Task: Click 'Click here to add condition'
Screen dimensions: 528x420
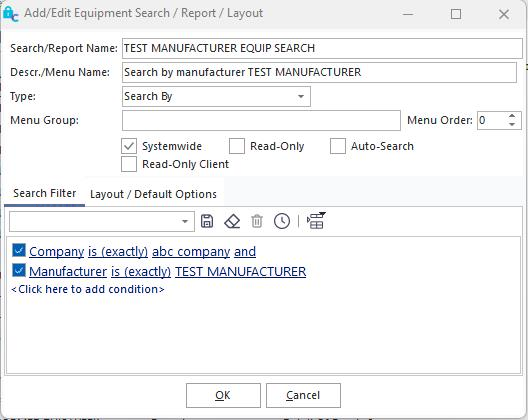Action: (88, 289)
